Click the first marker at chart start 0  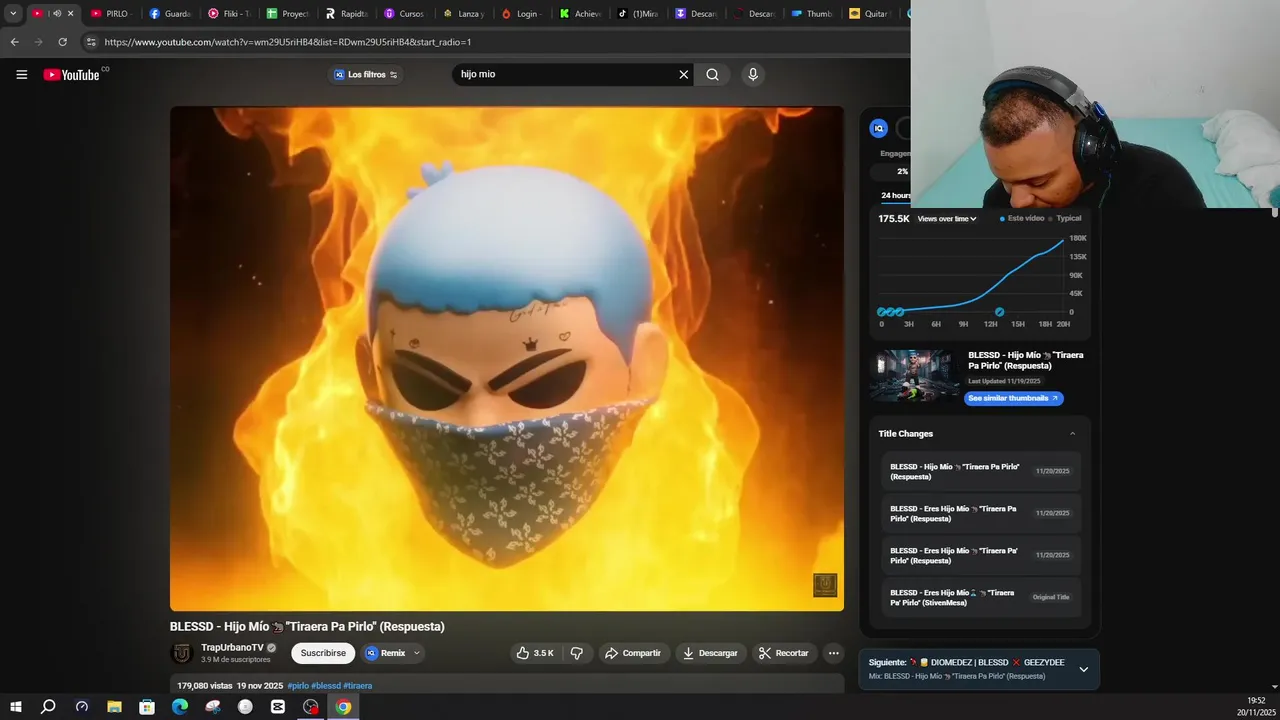point(881,312)
